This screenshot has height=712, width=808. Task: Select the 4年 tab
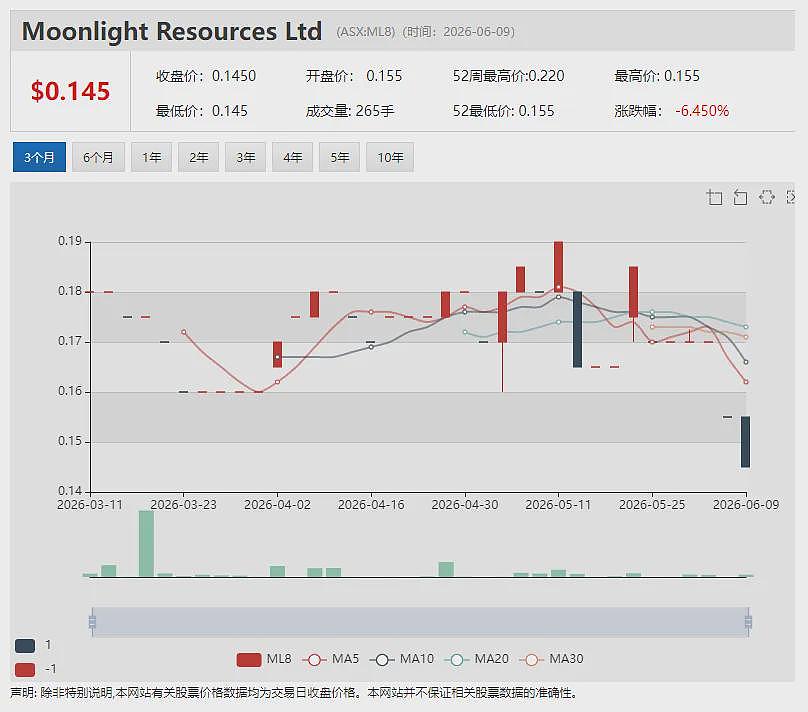(292, 157)
